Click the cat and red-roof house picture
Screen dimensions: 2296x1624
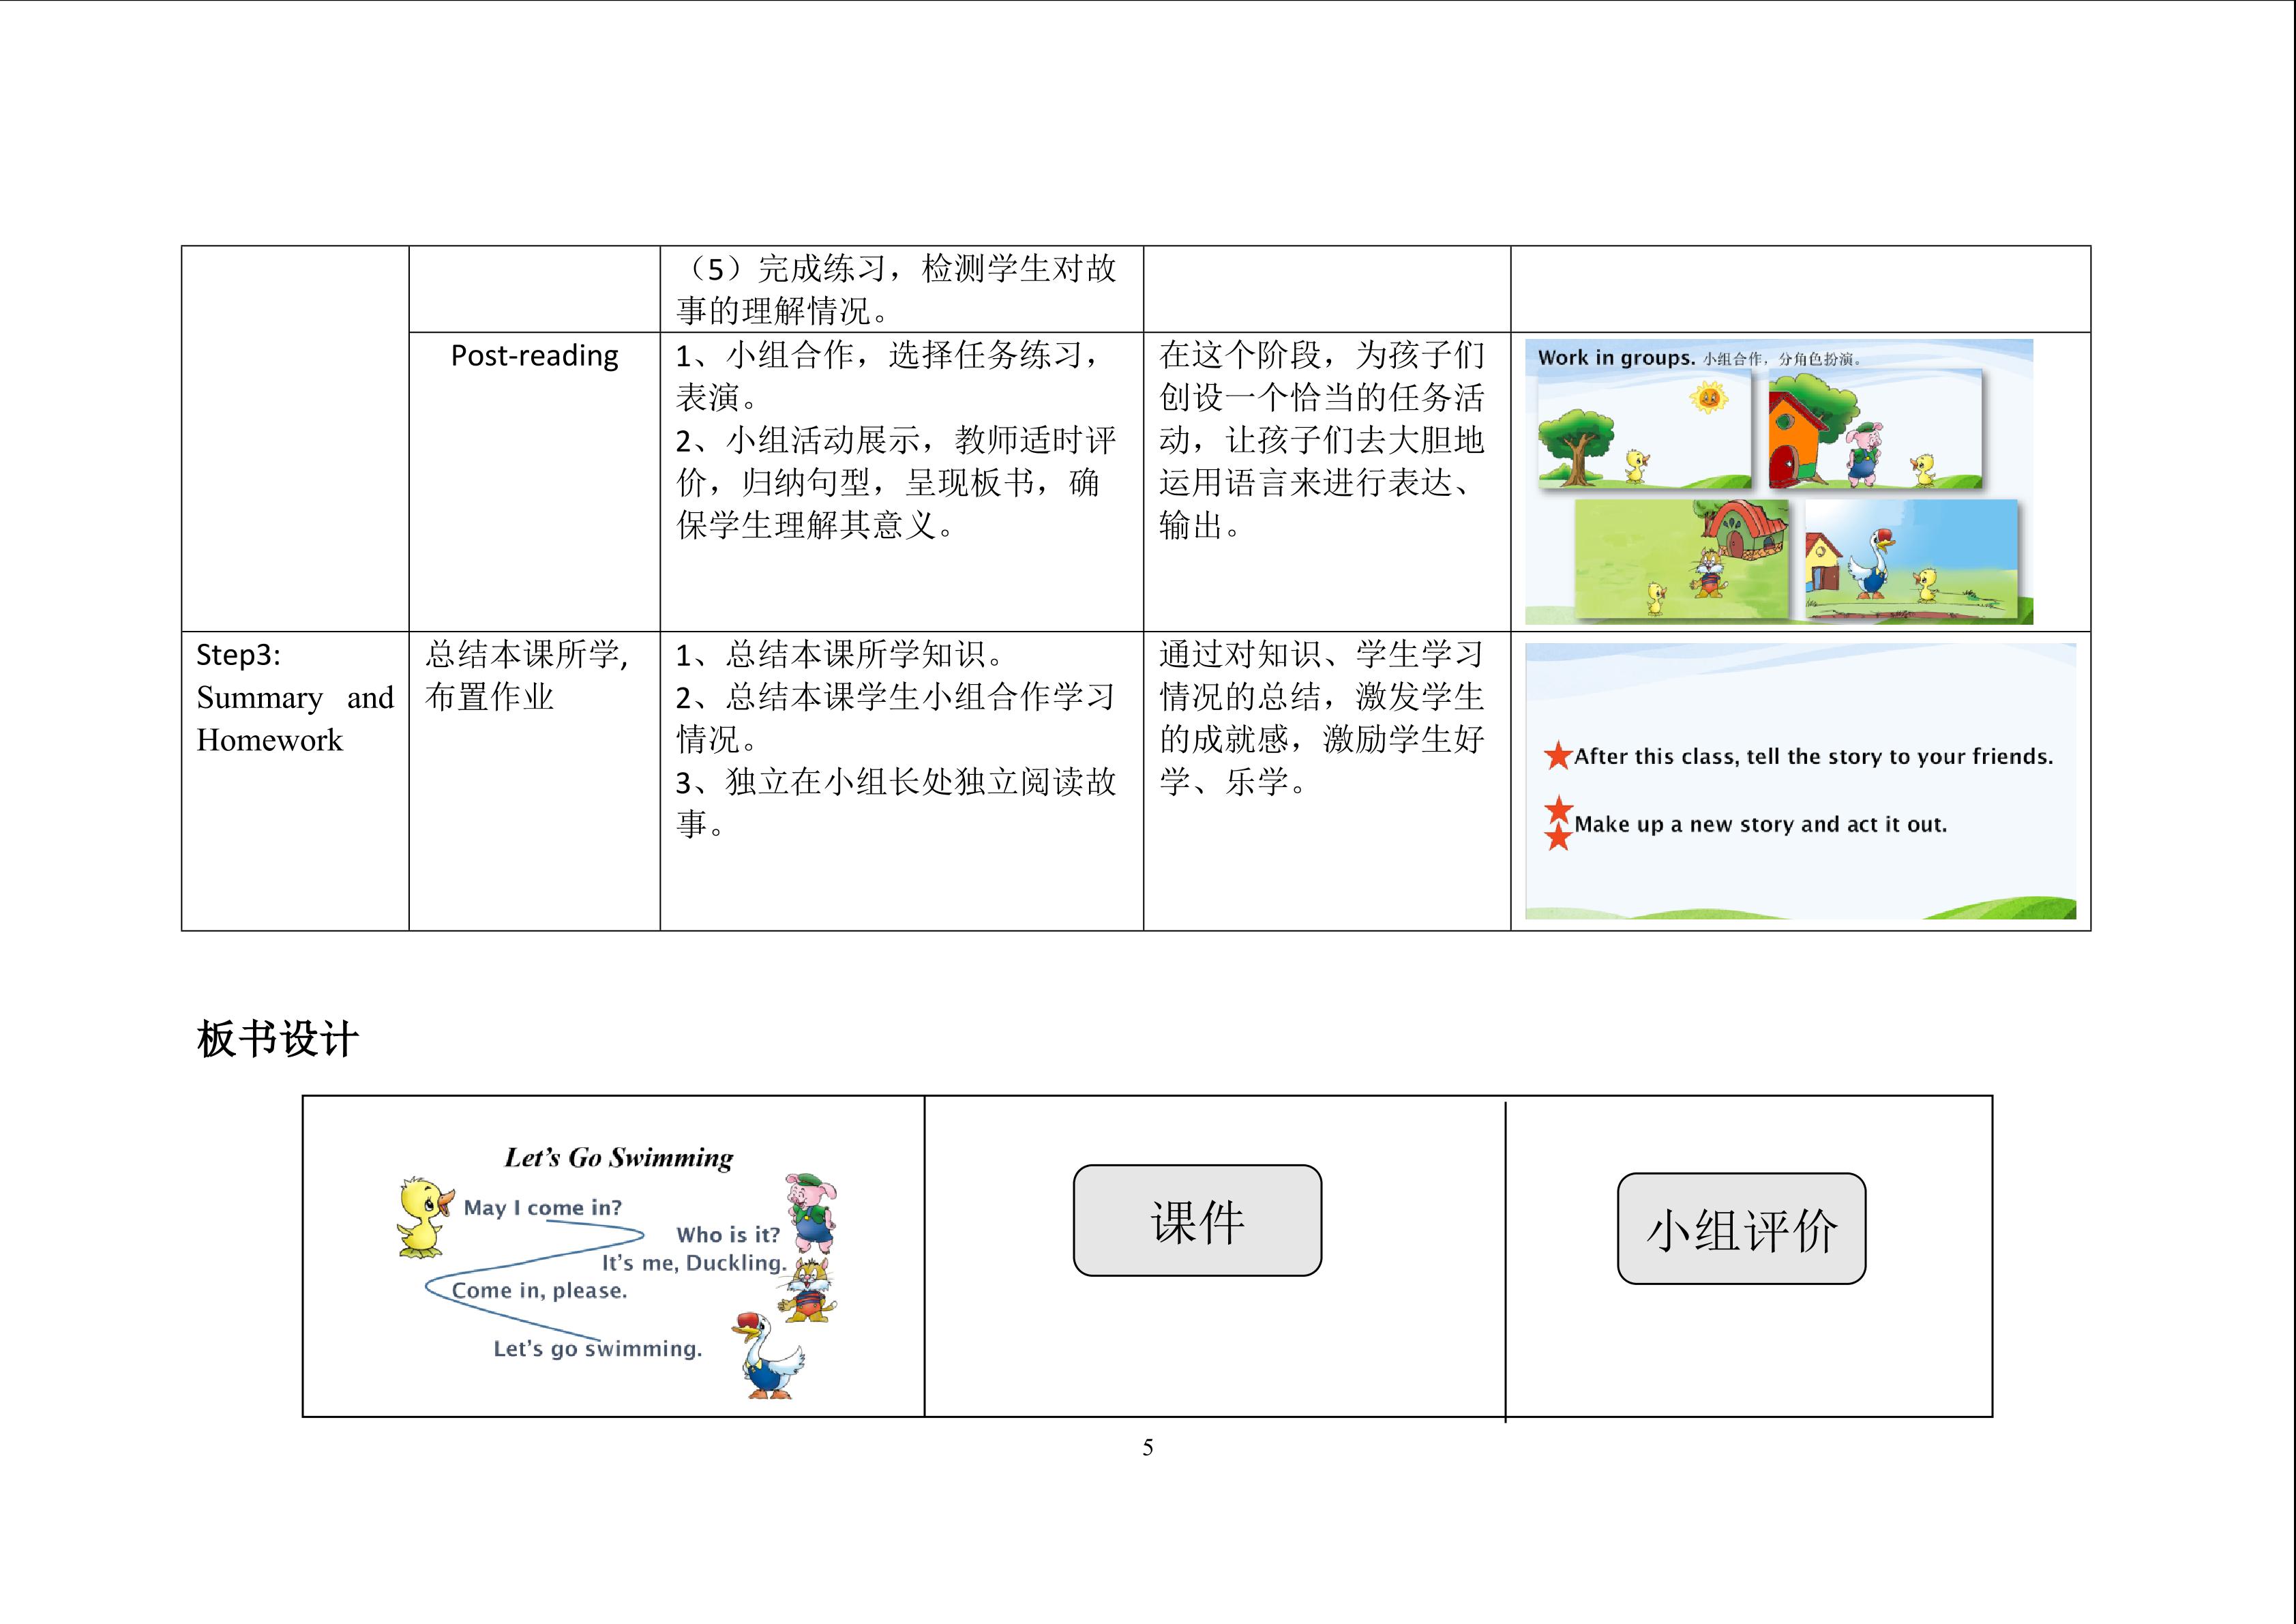click(1681, 559)
